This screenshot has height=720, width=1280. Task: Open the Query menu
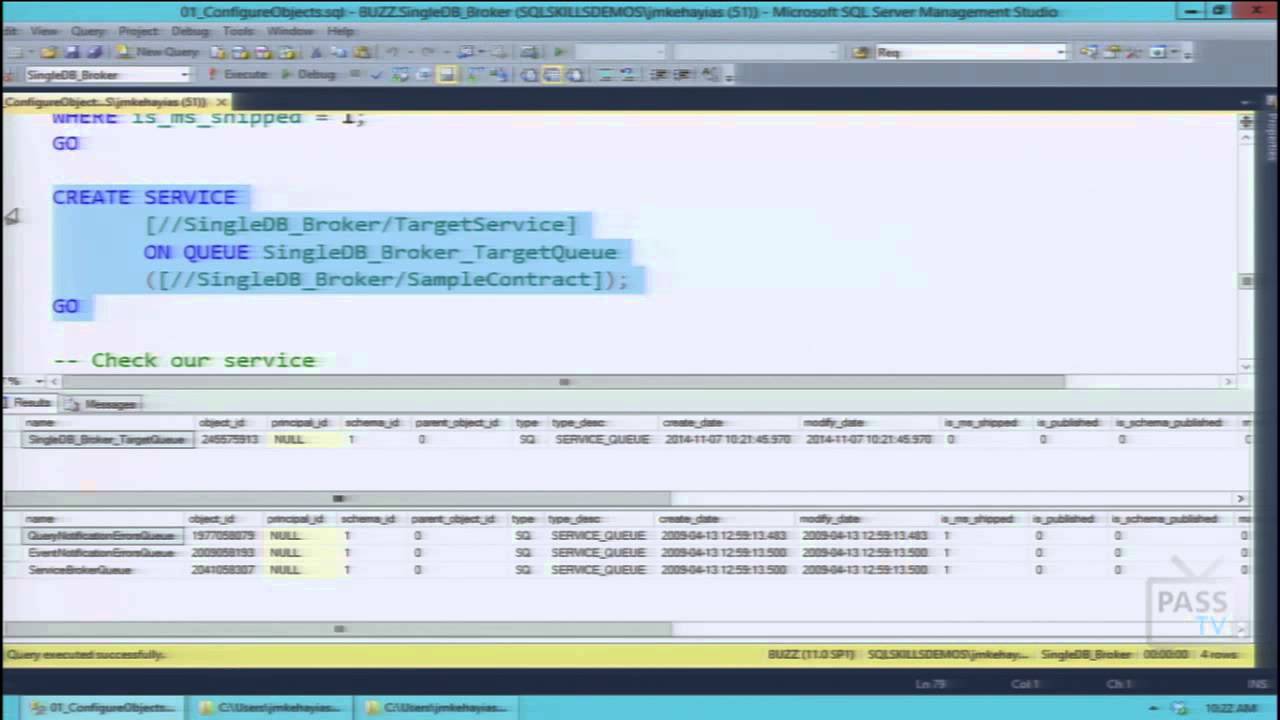(x=87, y=31)
